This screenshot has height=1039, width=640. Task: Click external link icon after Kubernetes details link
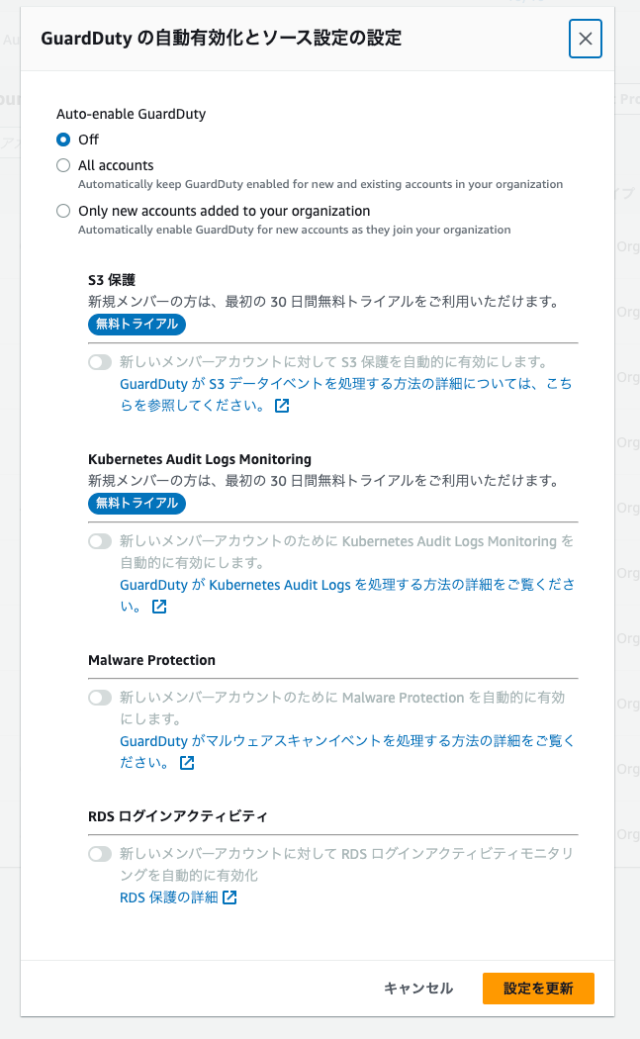coord(159,606)
